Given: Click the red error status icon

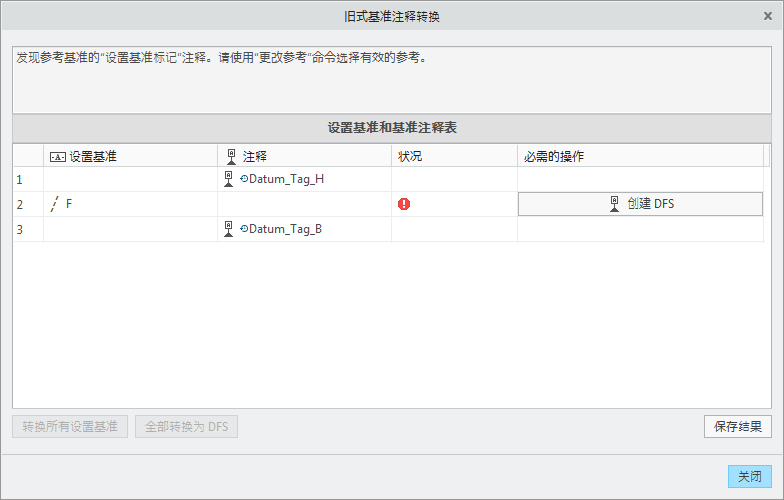Looking at the screenshot, I should click(404, 204).
